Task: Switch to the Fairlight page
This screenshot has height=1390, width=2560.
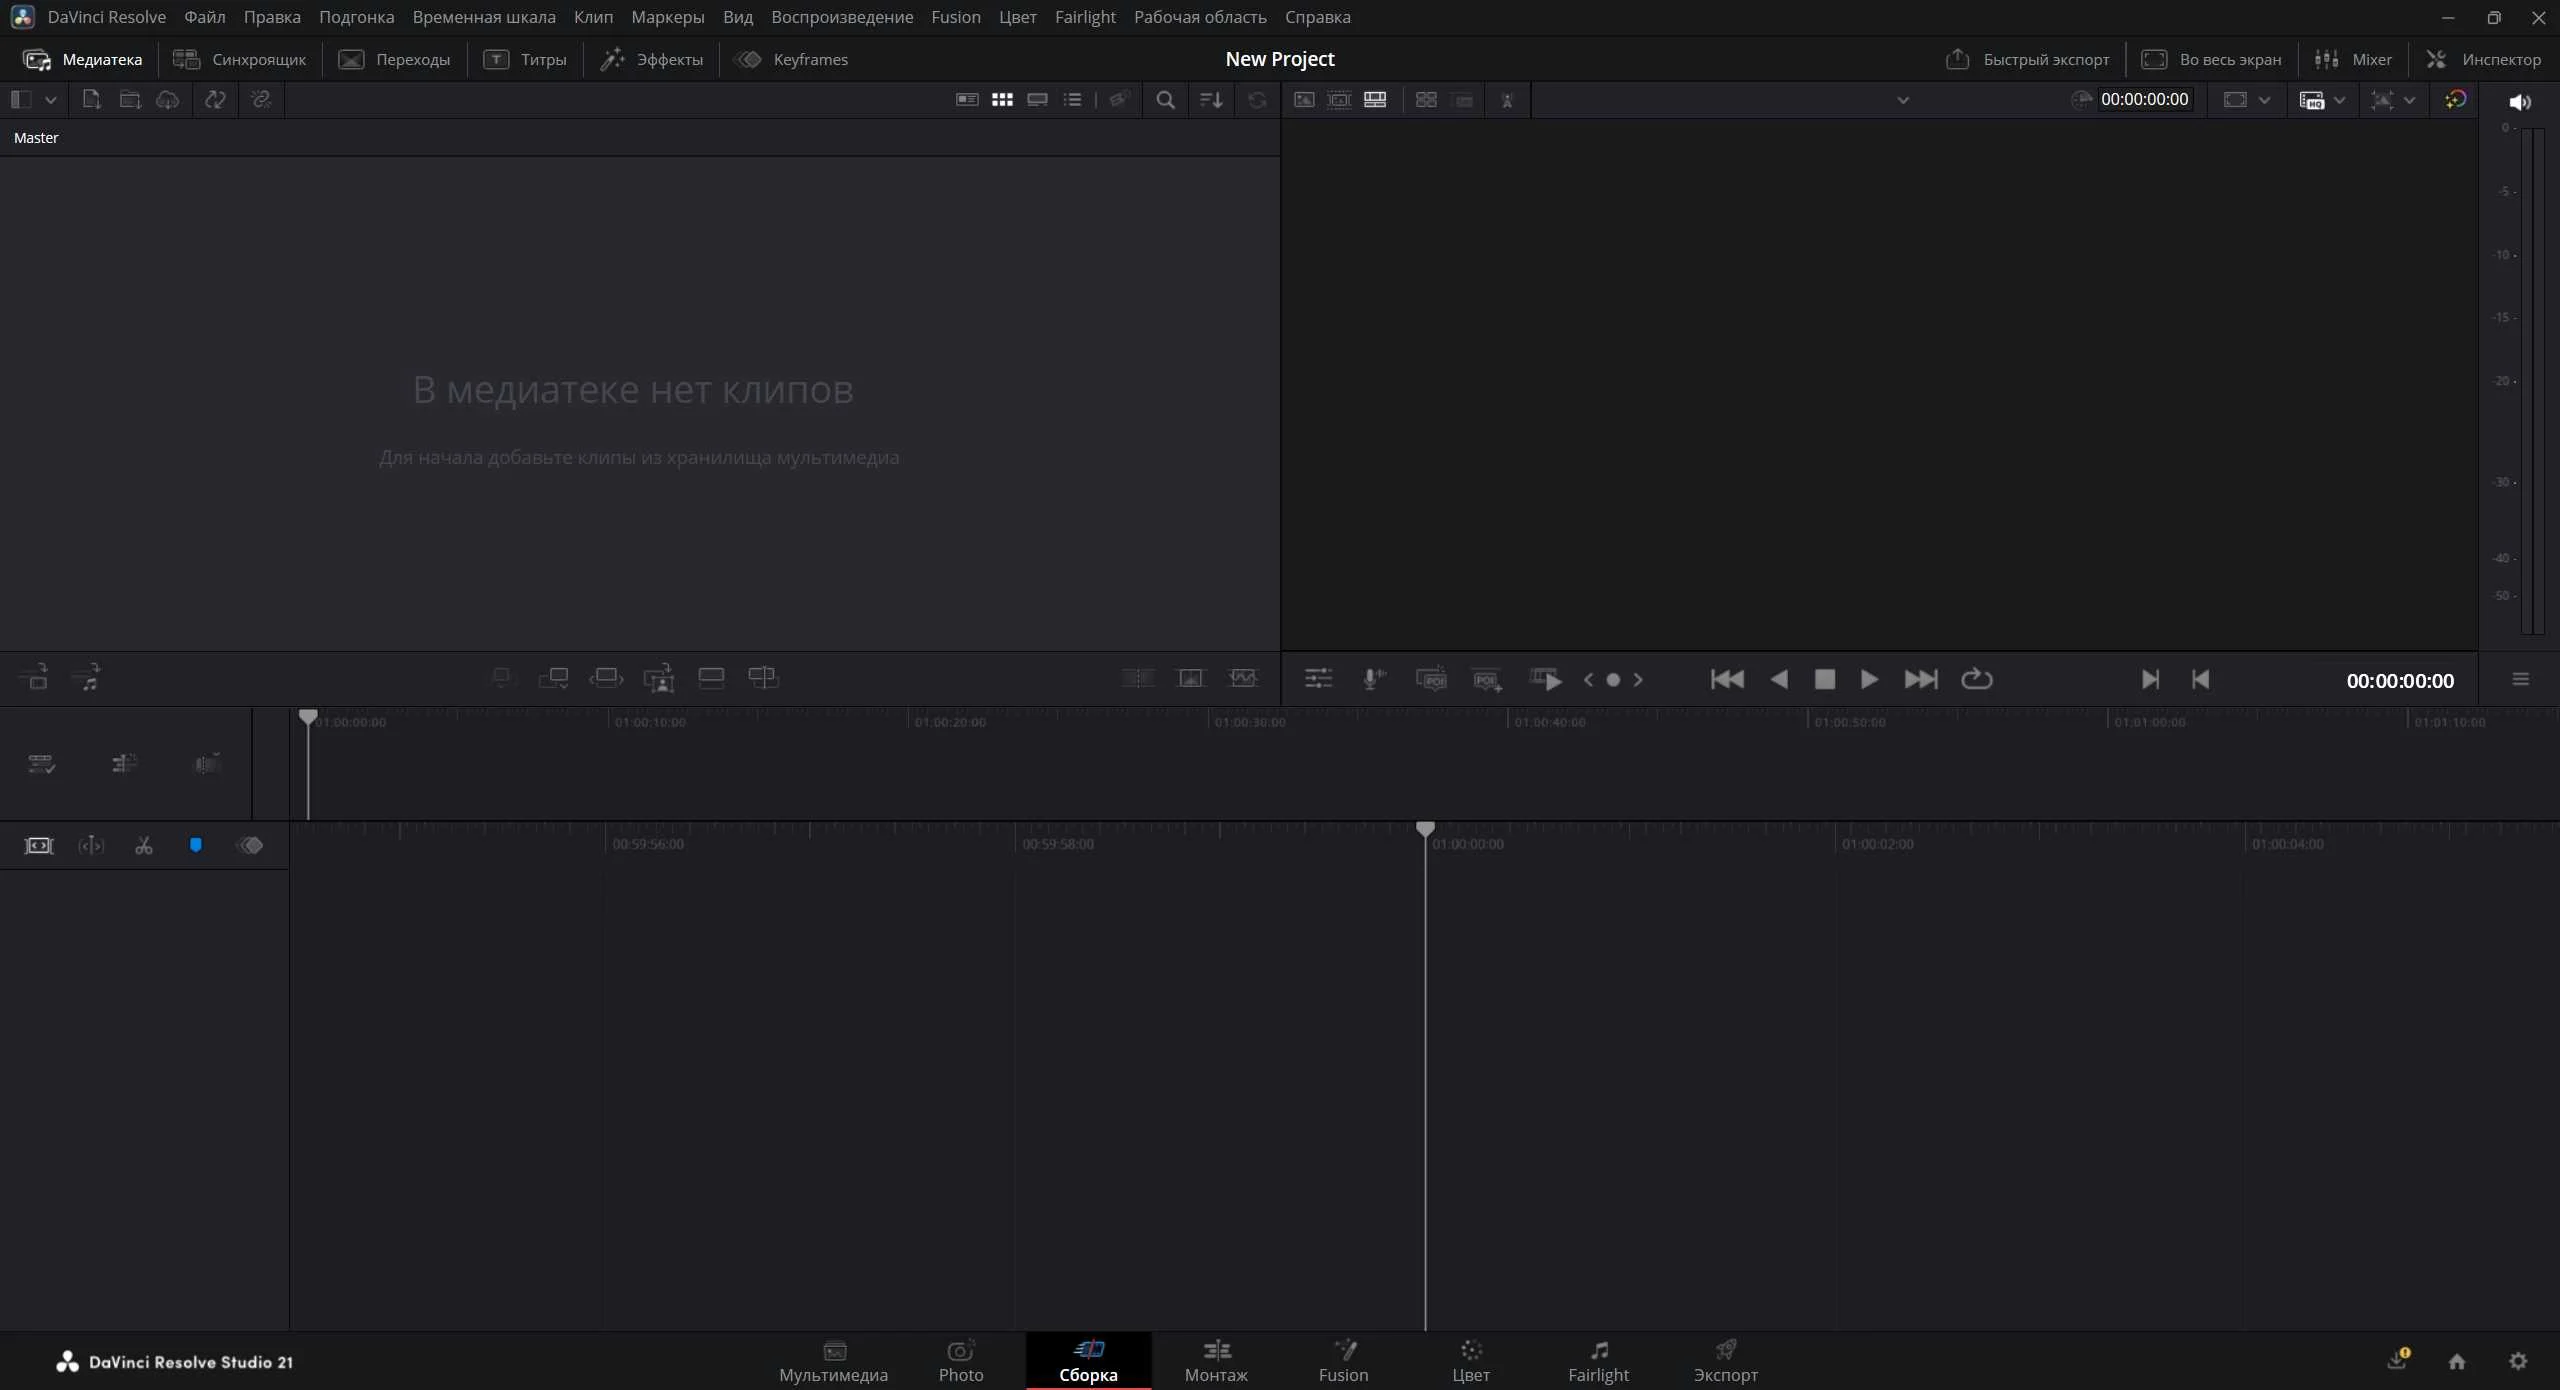Action: pos(1598,1361)
